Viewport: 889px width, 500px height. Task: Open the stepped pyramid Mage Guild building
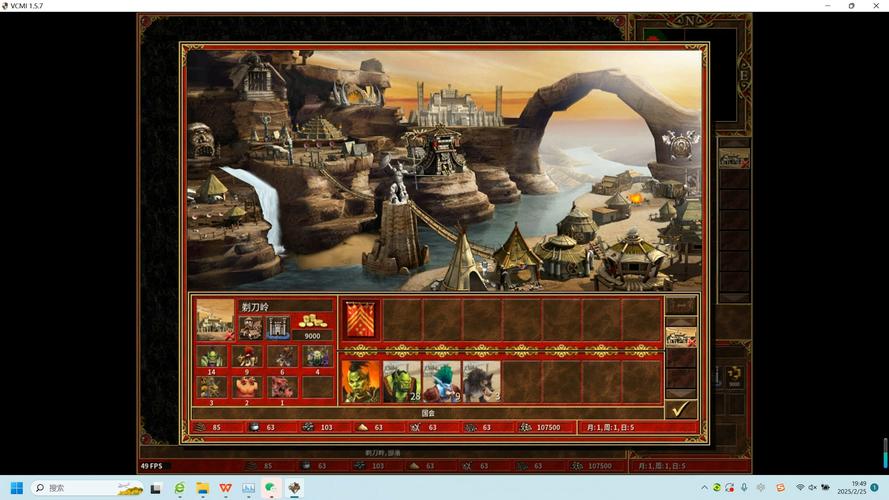[319, 129]
